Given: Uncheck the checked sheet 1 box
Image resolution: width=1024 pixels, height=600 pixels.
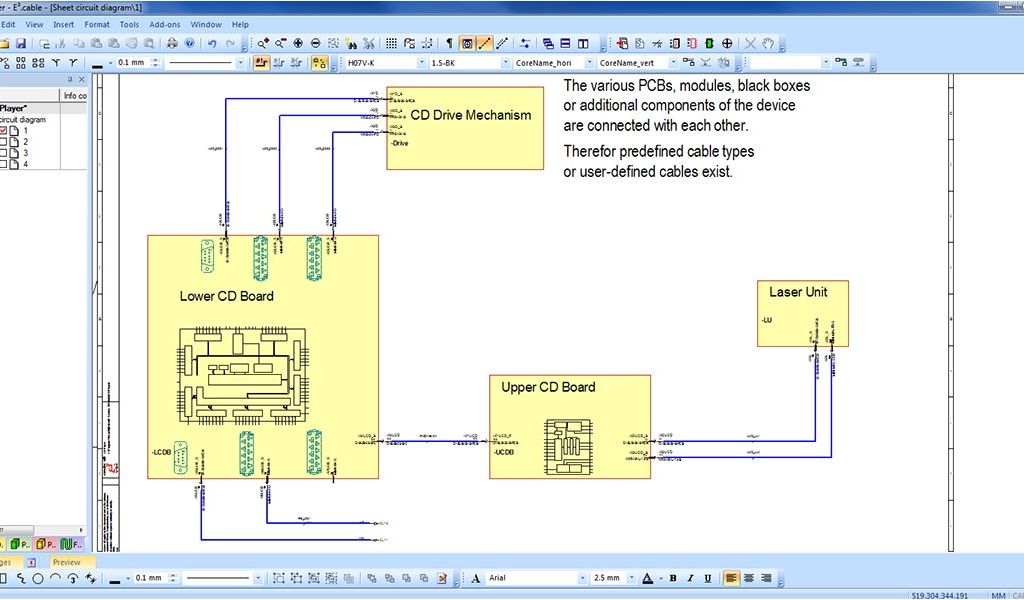Looking at the screenshot, I should pos(4,131).
